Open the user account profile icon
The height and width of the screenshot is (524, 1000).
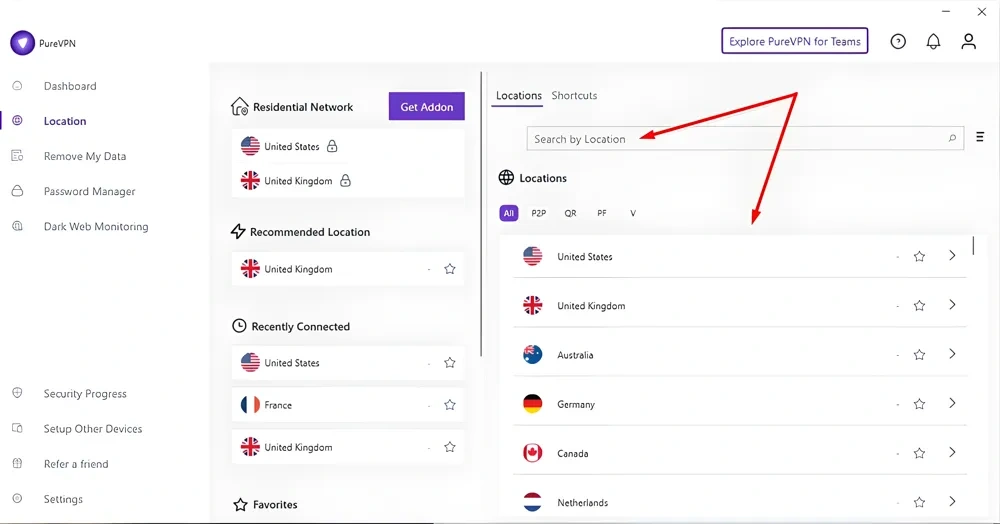click(968, 41)
